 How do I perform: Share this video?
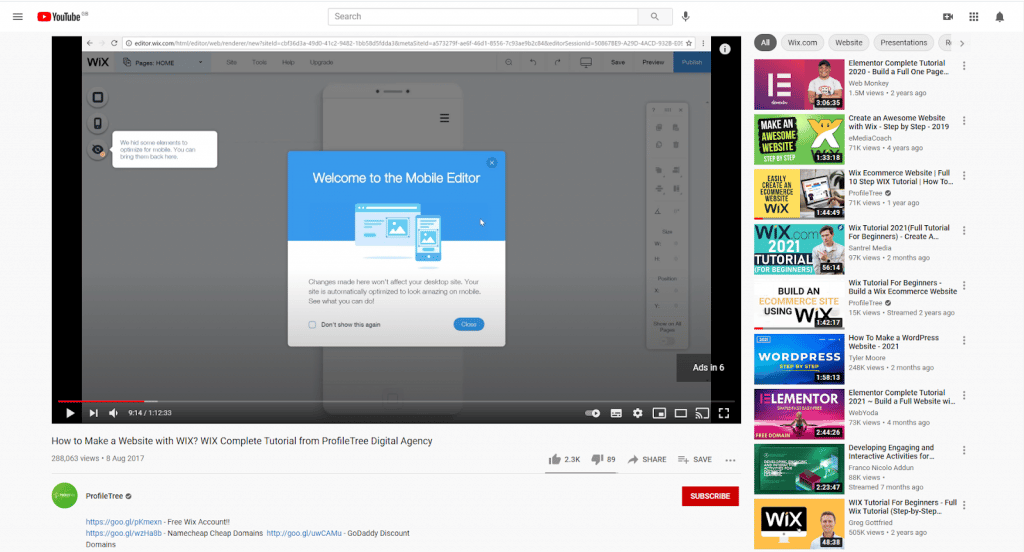click(x=647, y=459)
